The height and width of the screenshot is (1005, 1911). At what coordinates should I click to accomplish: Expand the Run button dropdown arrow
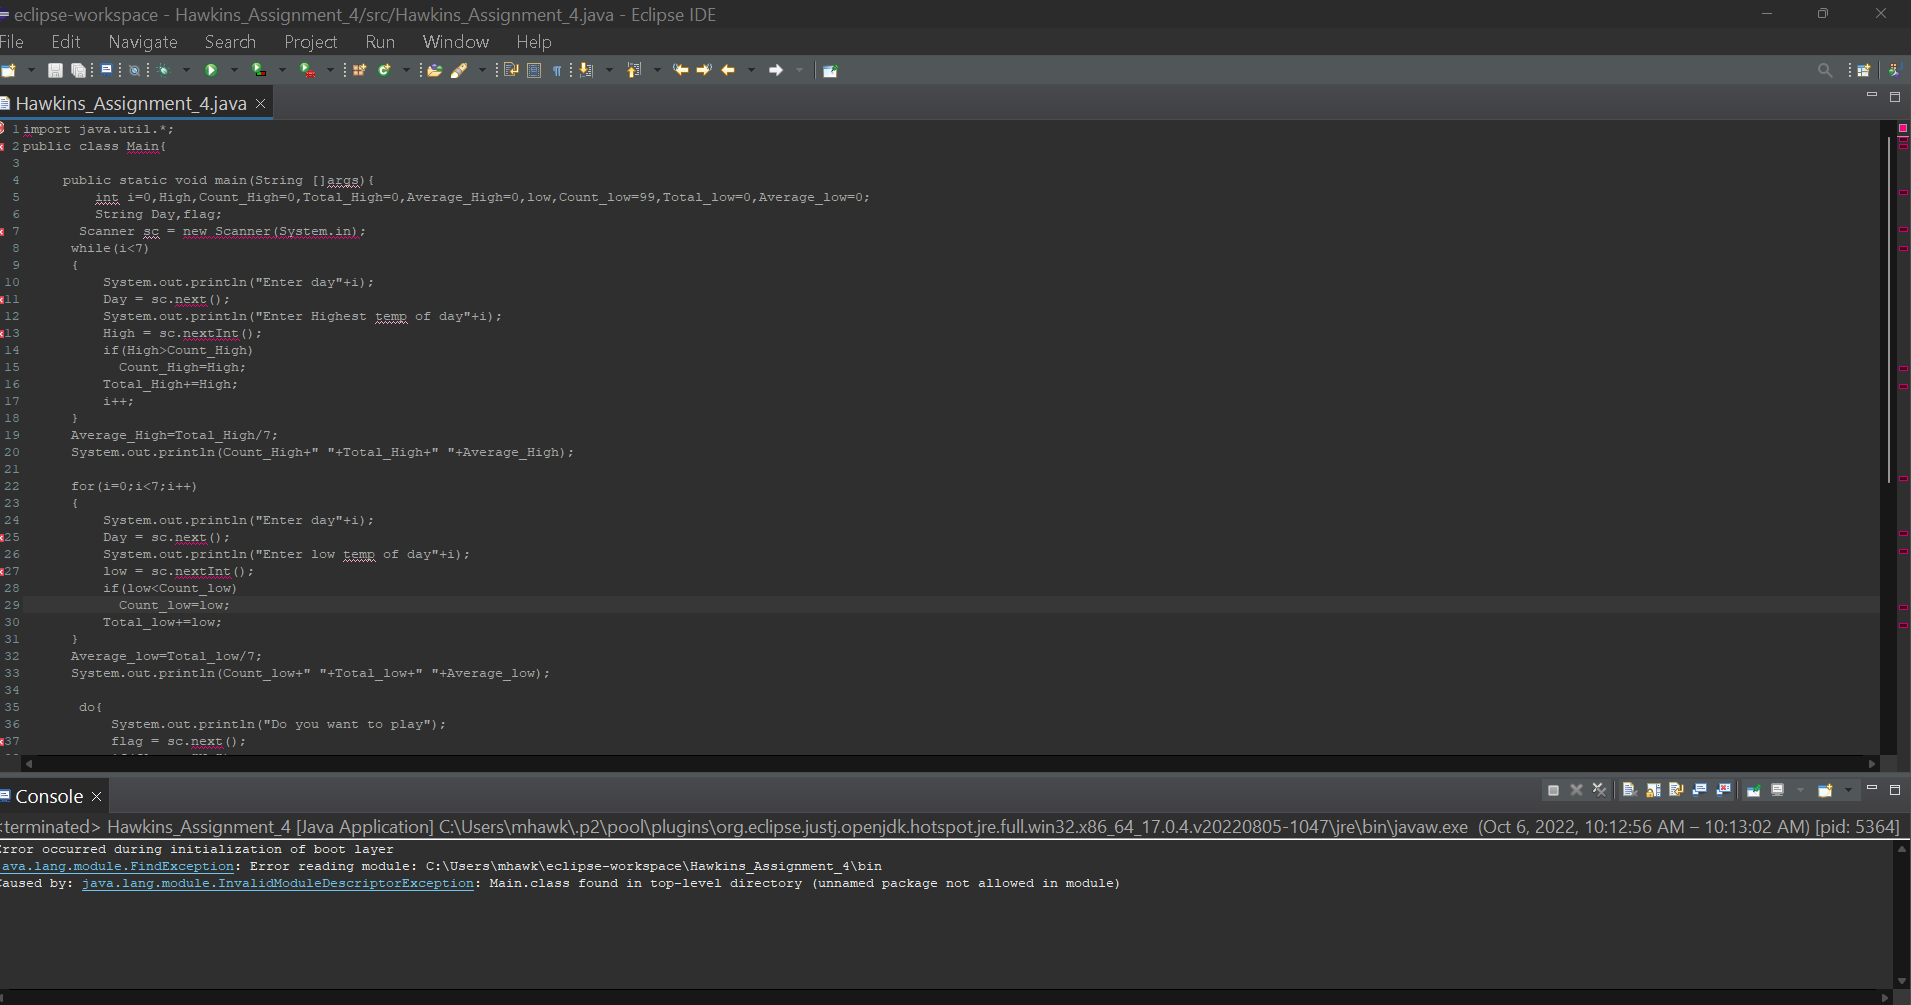pos(234,70)
